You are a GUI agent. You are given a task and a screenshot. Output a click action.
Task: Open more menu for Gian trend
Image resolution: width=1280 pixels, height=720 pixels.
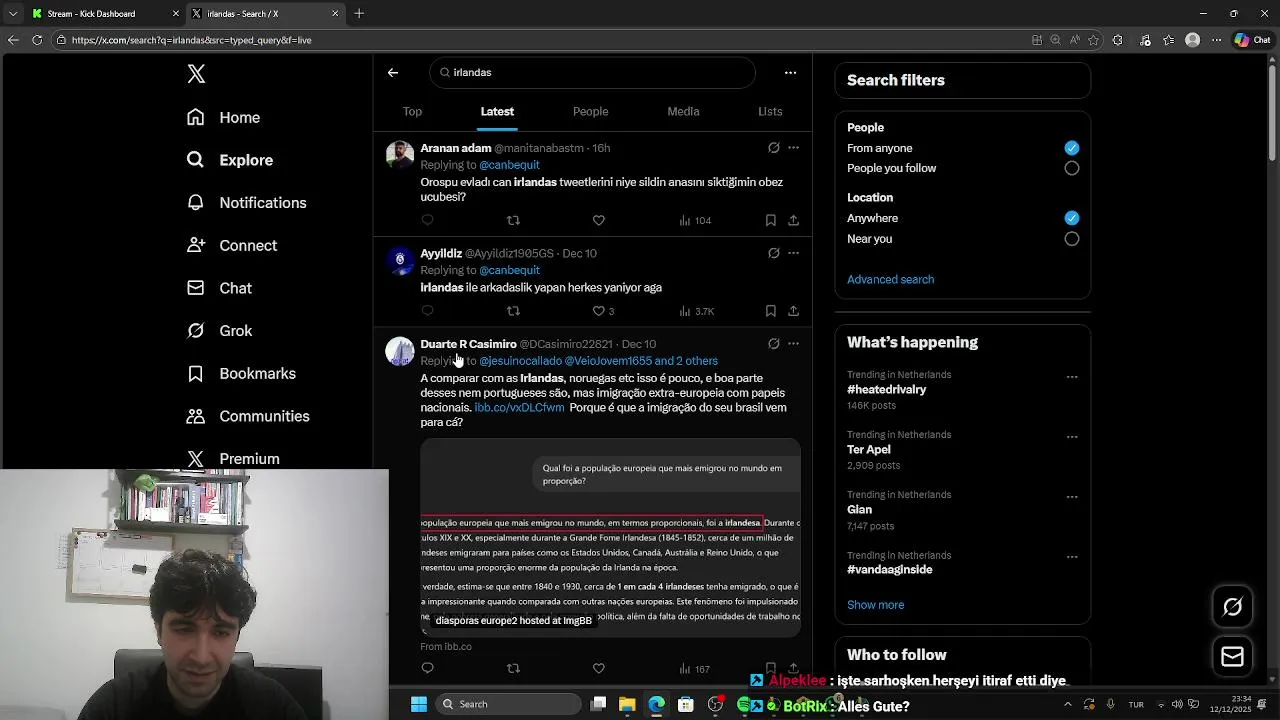1072,497
